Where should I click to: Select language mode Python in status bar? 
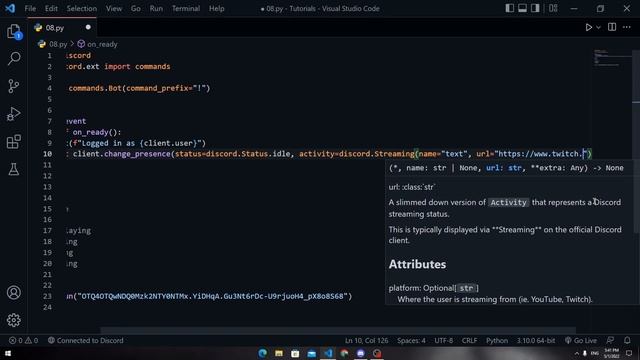tap(497, 340)
